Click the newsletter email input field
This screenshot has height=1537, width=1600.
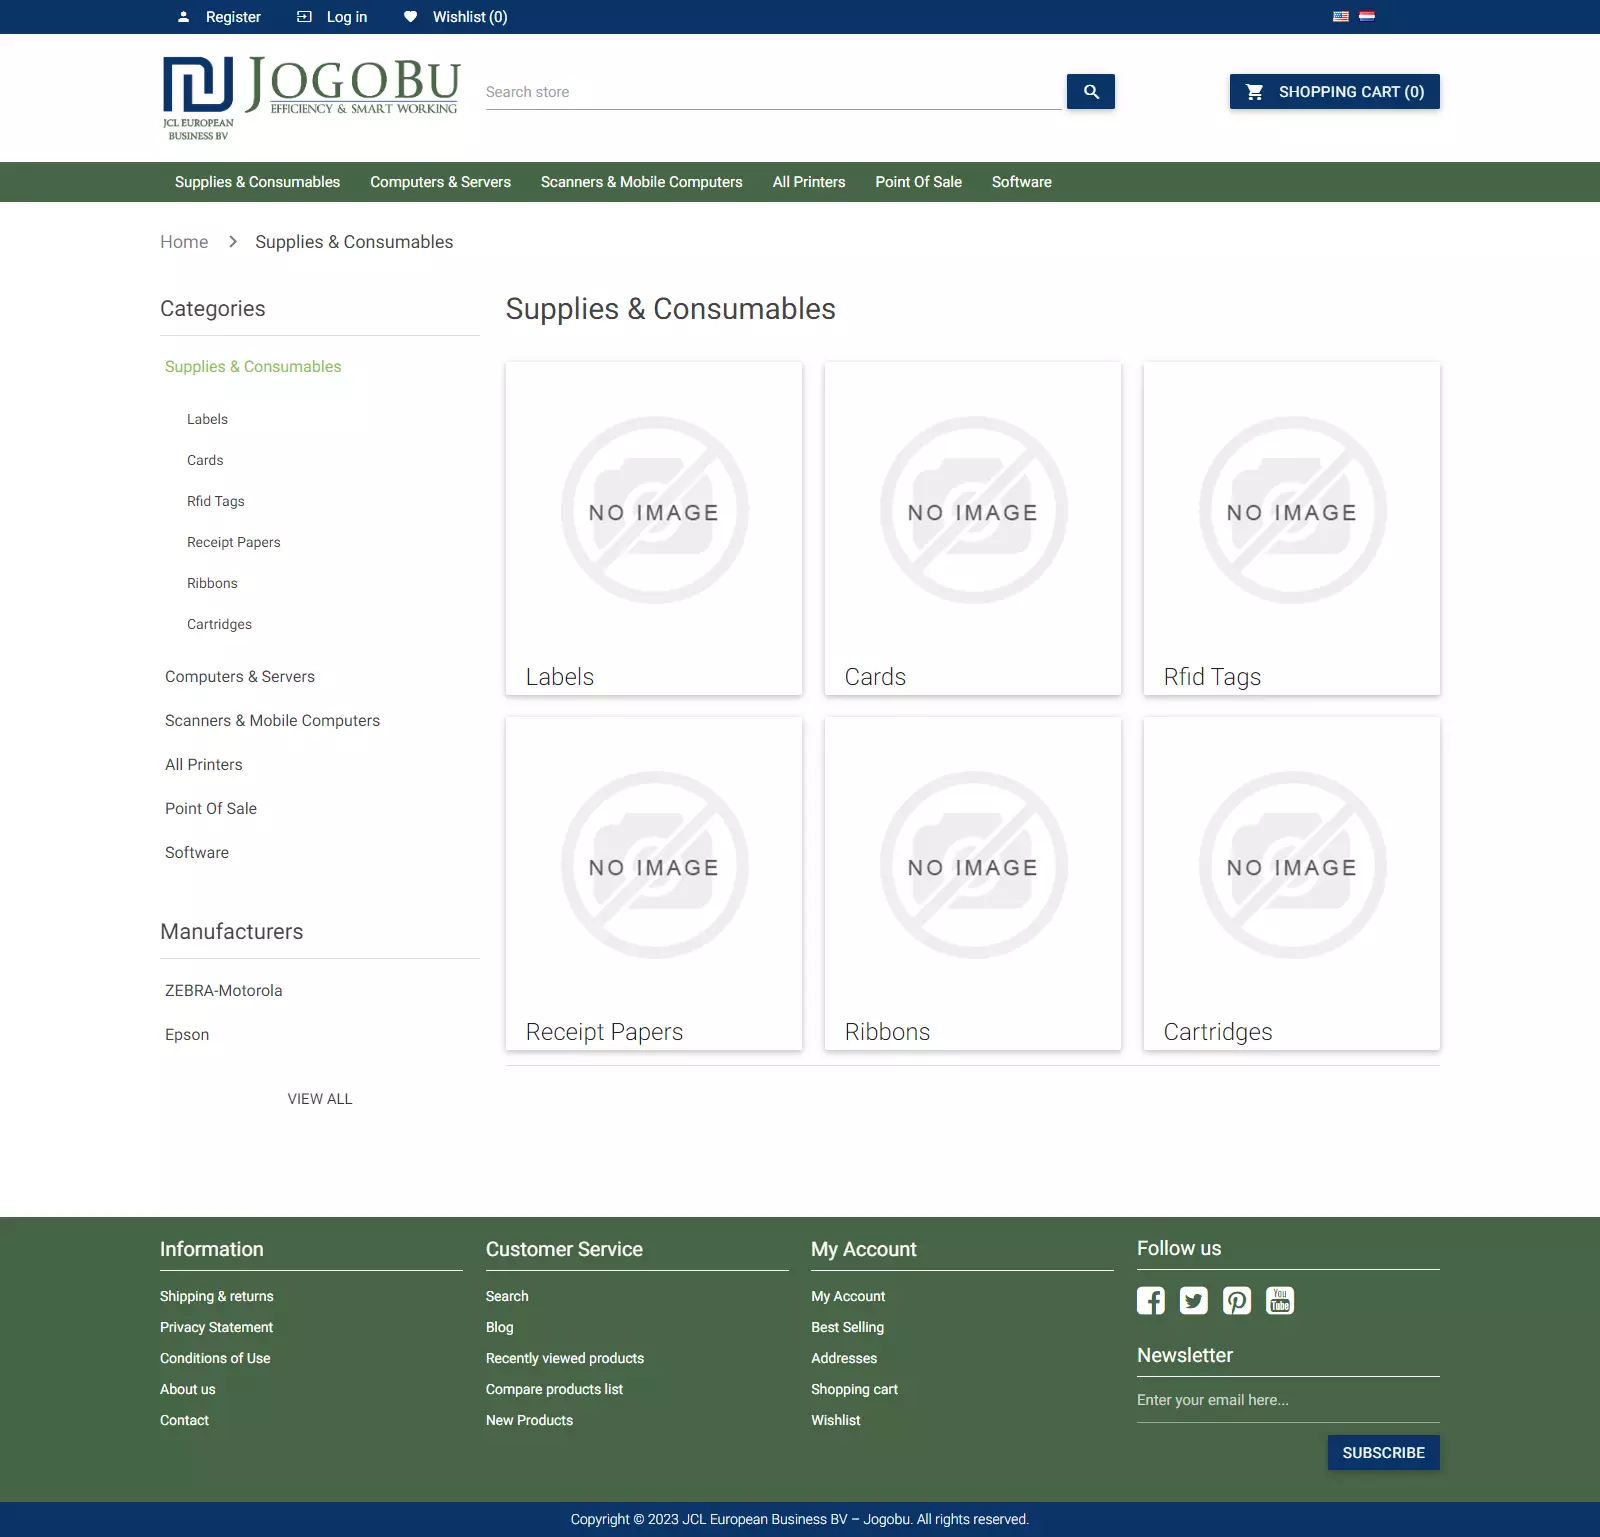[1287, 1400]
